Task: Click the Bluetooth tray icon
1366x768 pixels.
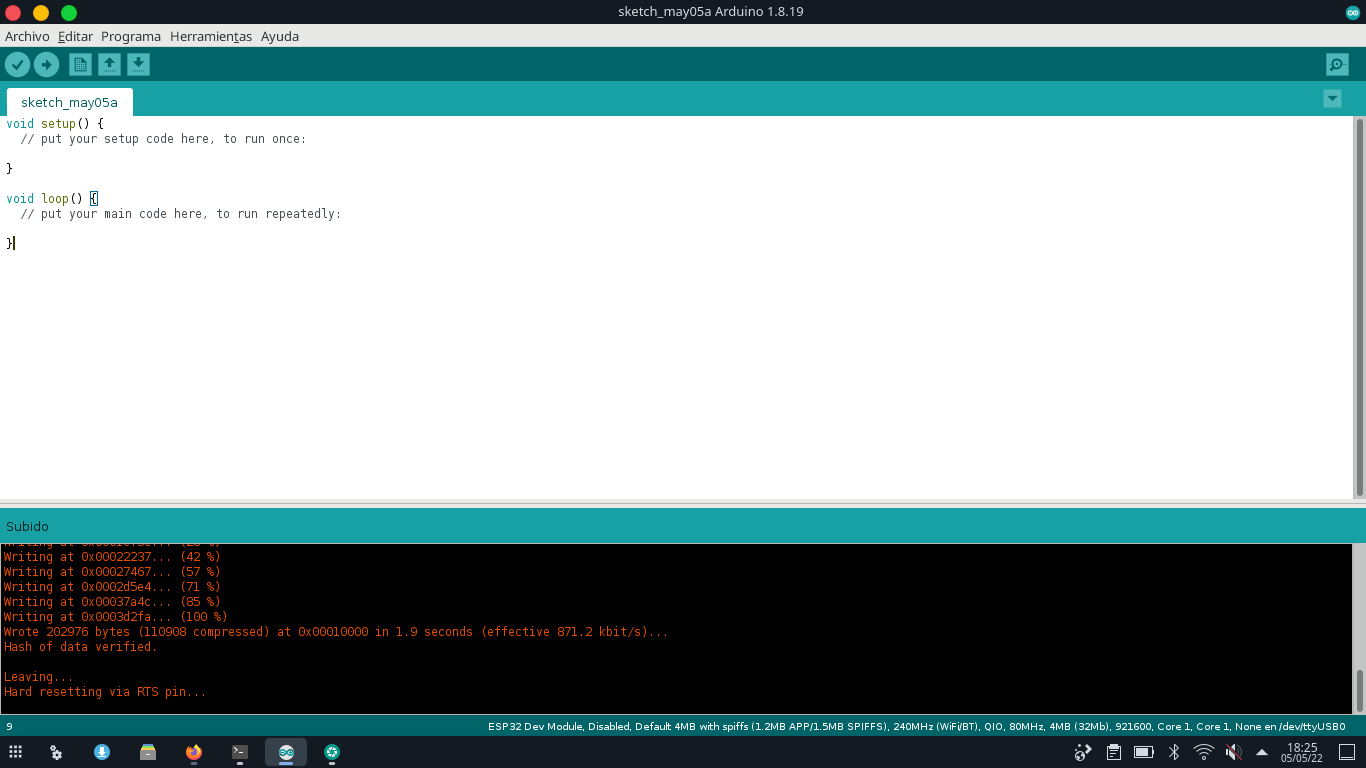Action: [1174, 752]
